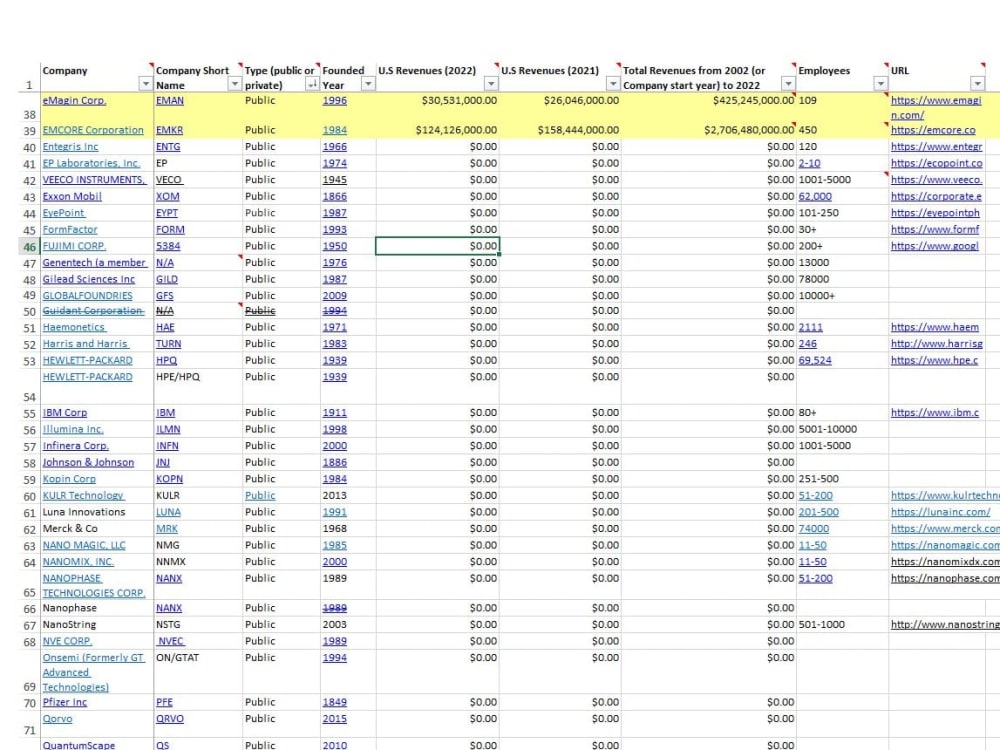Click the Pfizer Inc company link
The width and height of the screenshot is (1000, 750).
64,702
